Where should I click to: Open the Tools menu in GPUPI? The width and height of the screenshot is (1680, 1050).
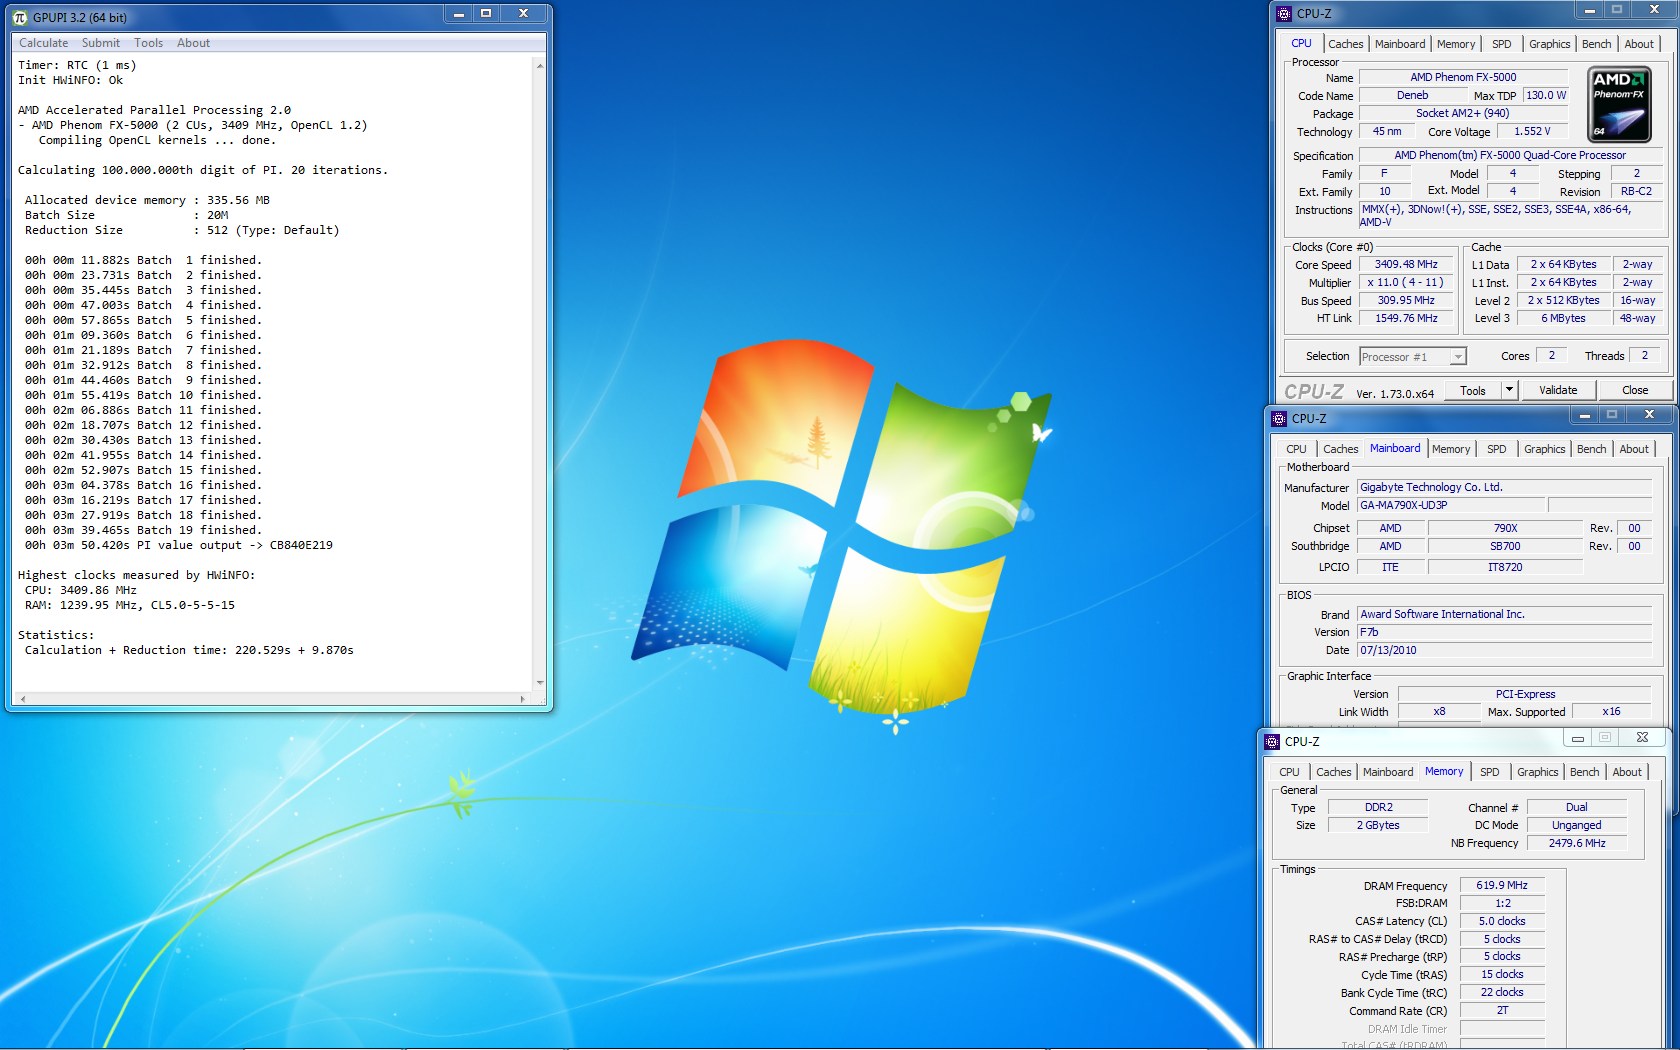click(x=148, y=43)
